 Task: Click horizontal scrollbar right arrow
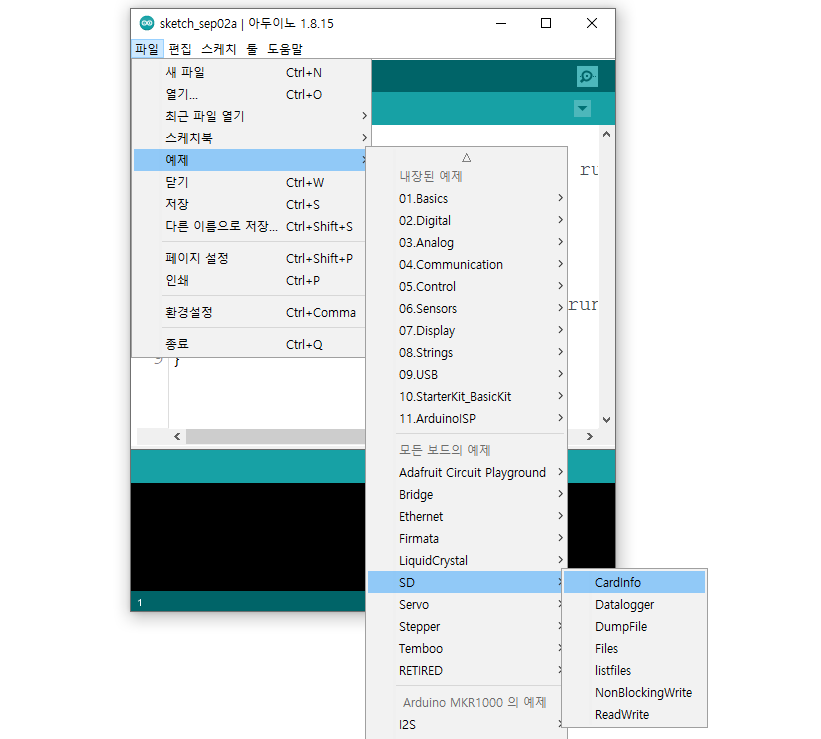pyautogui.click(x=590, y=436)
